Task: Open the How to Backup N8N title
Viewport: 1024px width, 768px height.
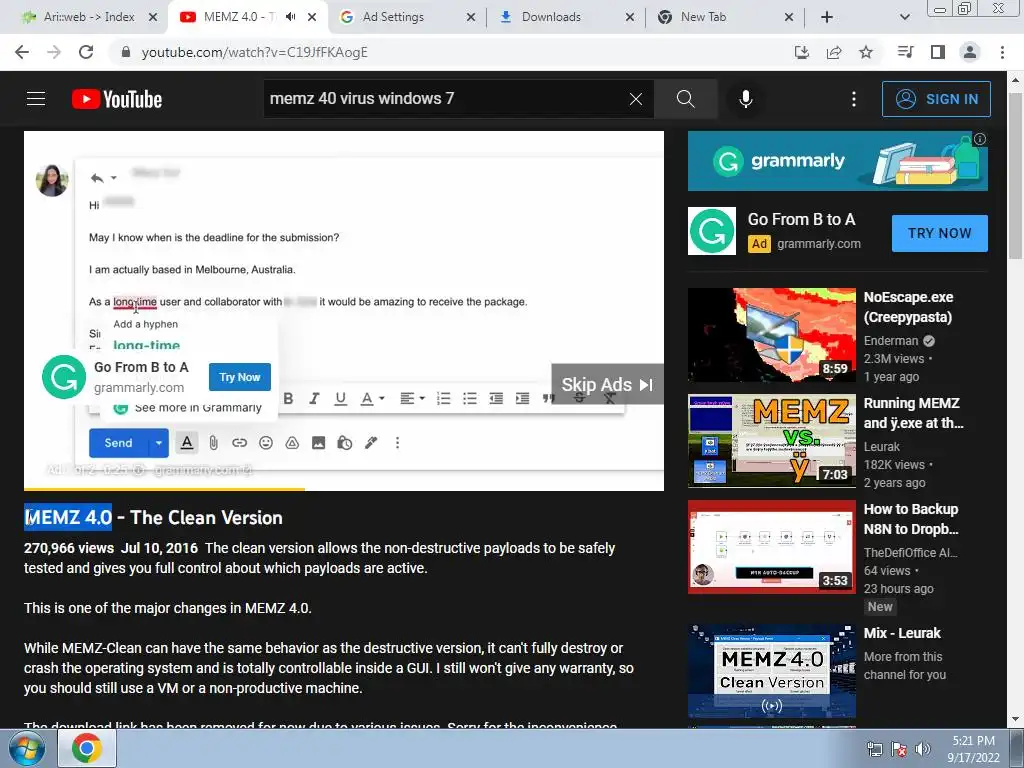Action: (x=911, y=519)
